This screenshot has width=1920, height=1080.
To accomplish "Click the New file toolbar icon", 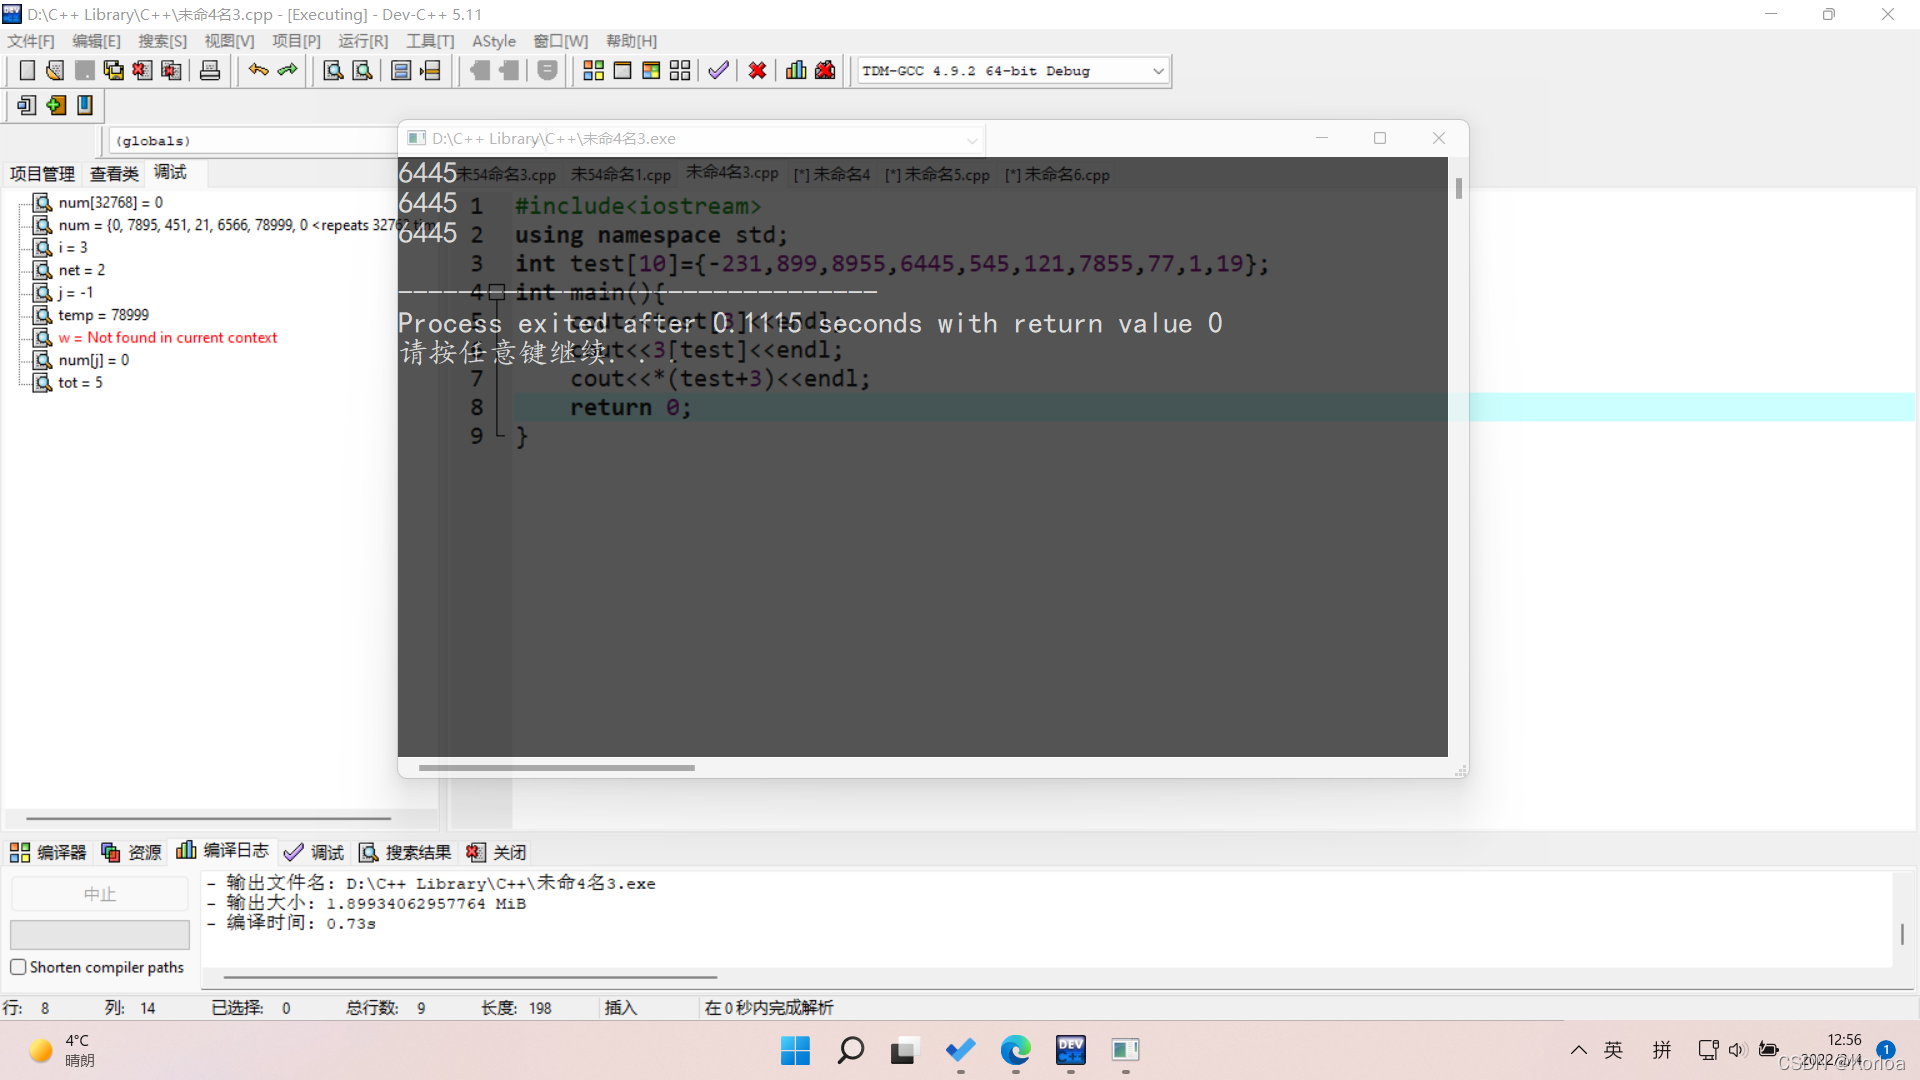I will coord(27,71).
